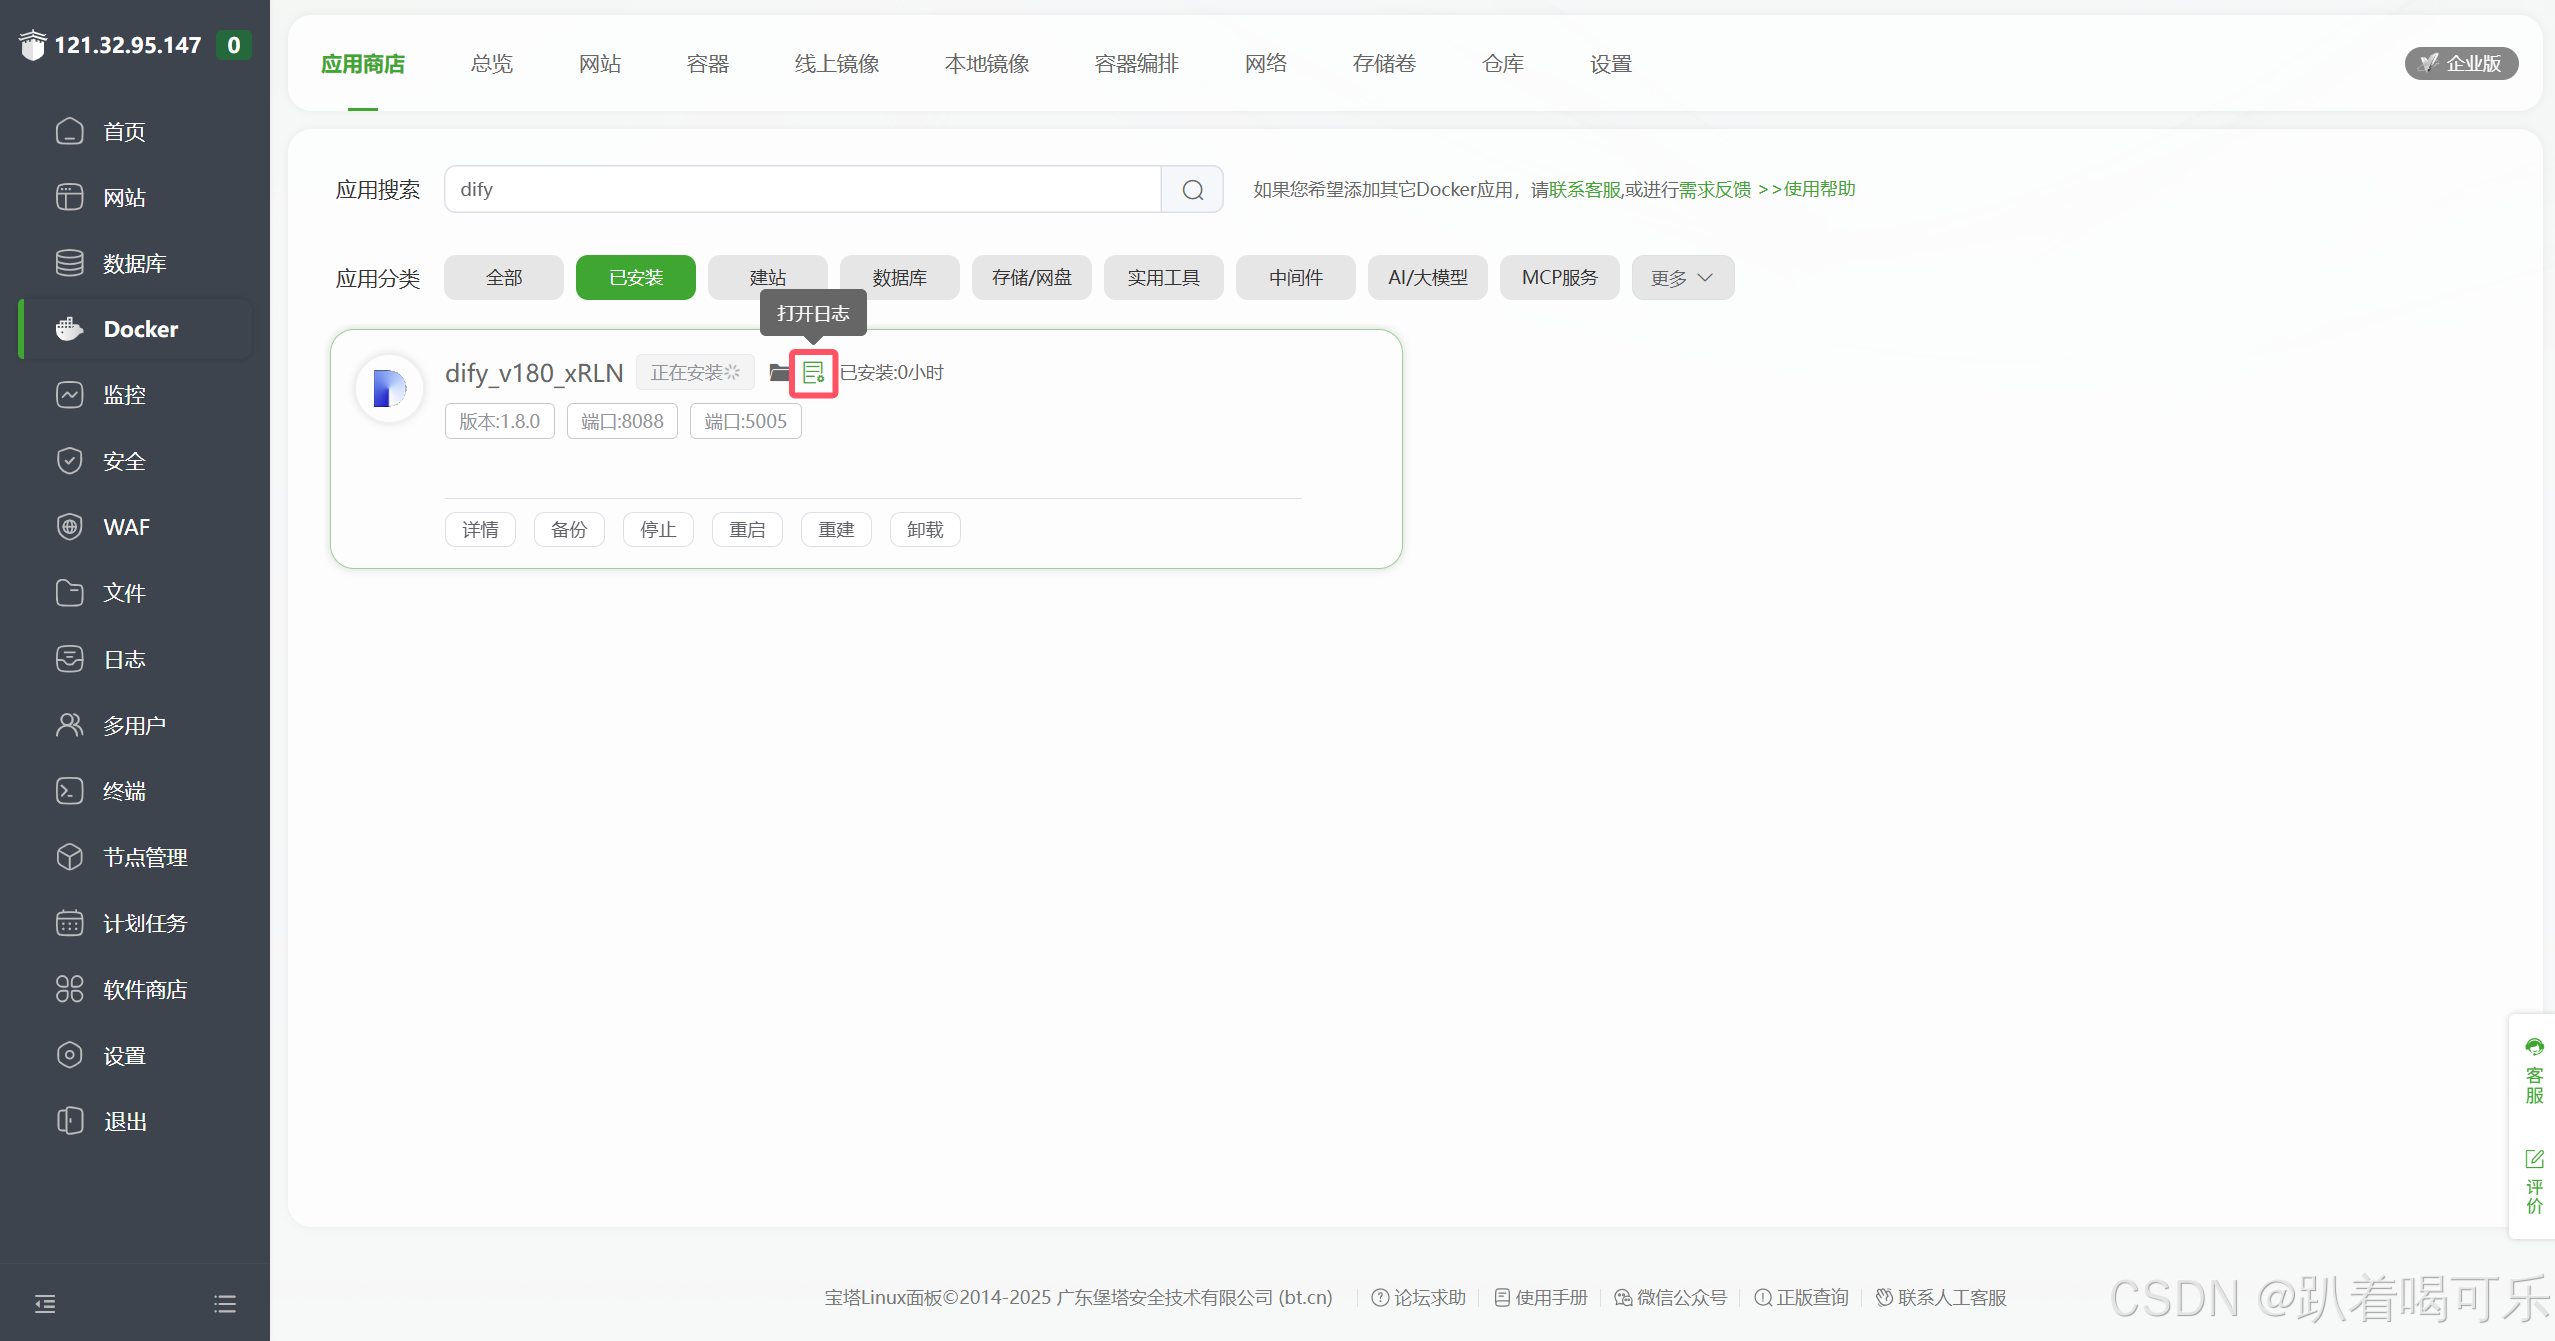Open the 节点管理 node management item
This screenshot has width=2555, height=1341.
click(x=145, y=857)
